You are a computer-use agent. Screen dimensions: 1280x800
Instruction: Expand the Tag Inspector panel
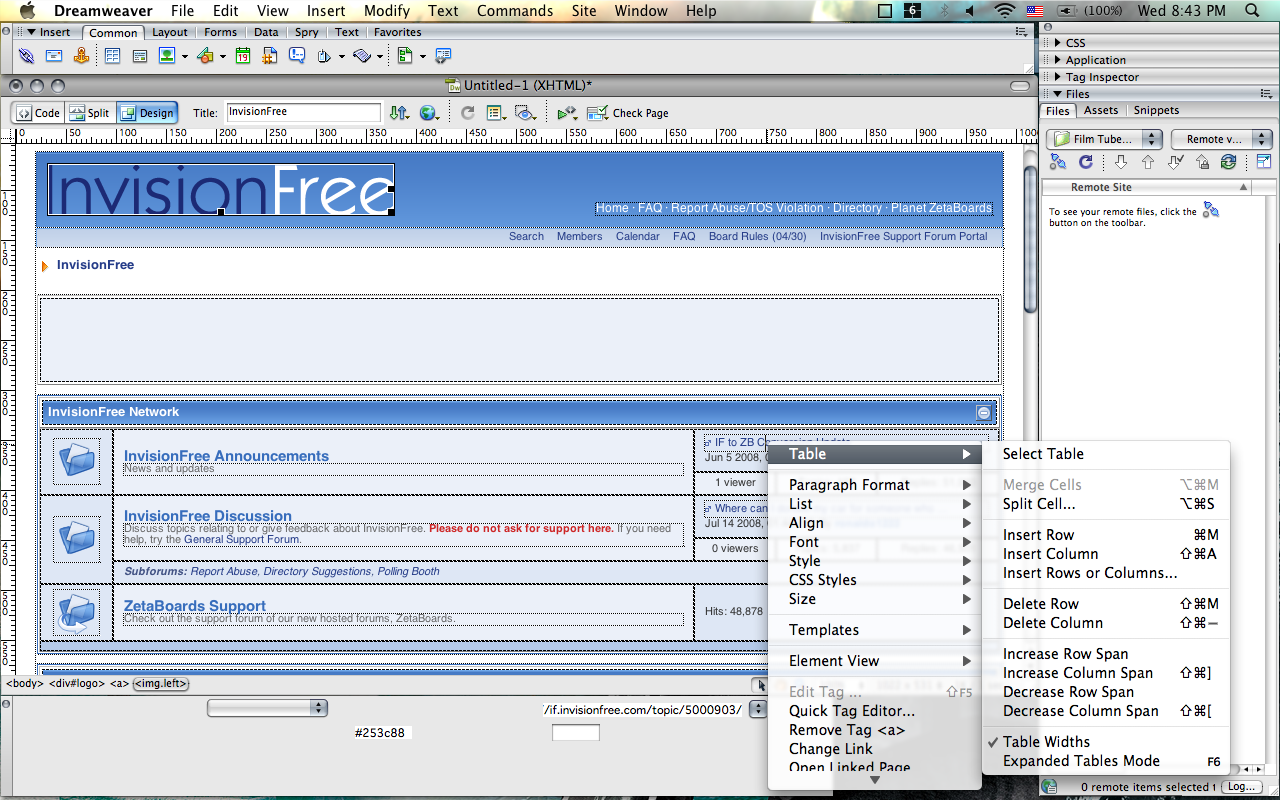(x=1058, y=77)
